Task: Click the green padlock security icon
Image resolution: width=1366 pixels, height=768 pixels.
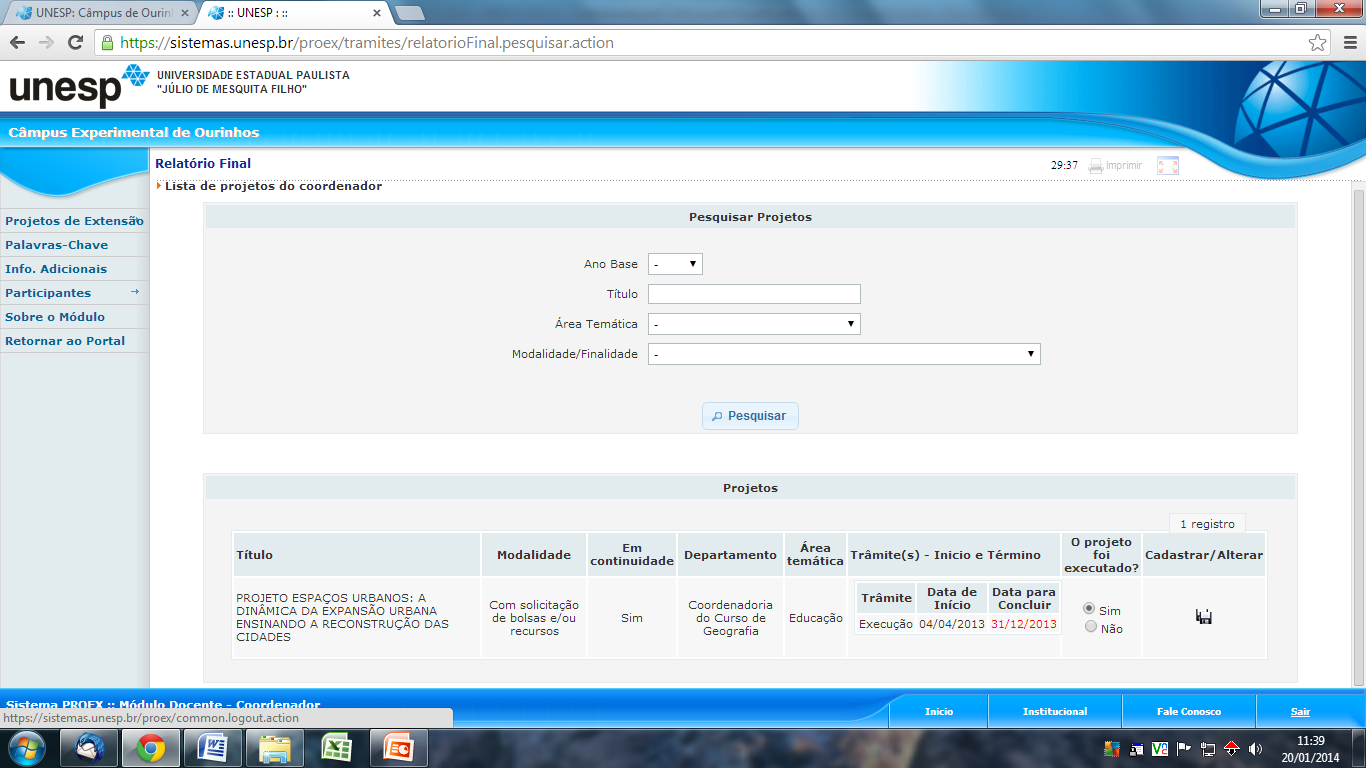Action: (x=108, y=43)
